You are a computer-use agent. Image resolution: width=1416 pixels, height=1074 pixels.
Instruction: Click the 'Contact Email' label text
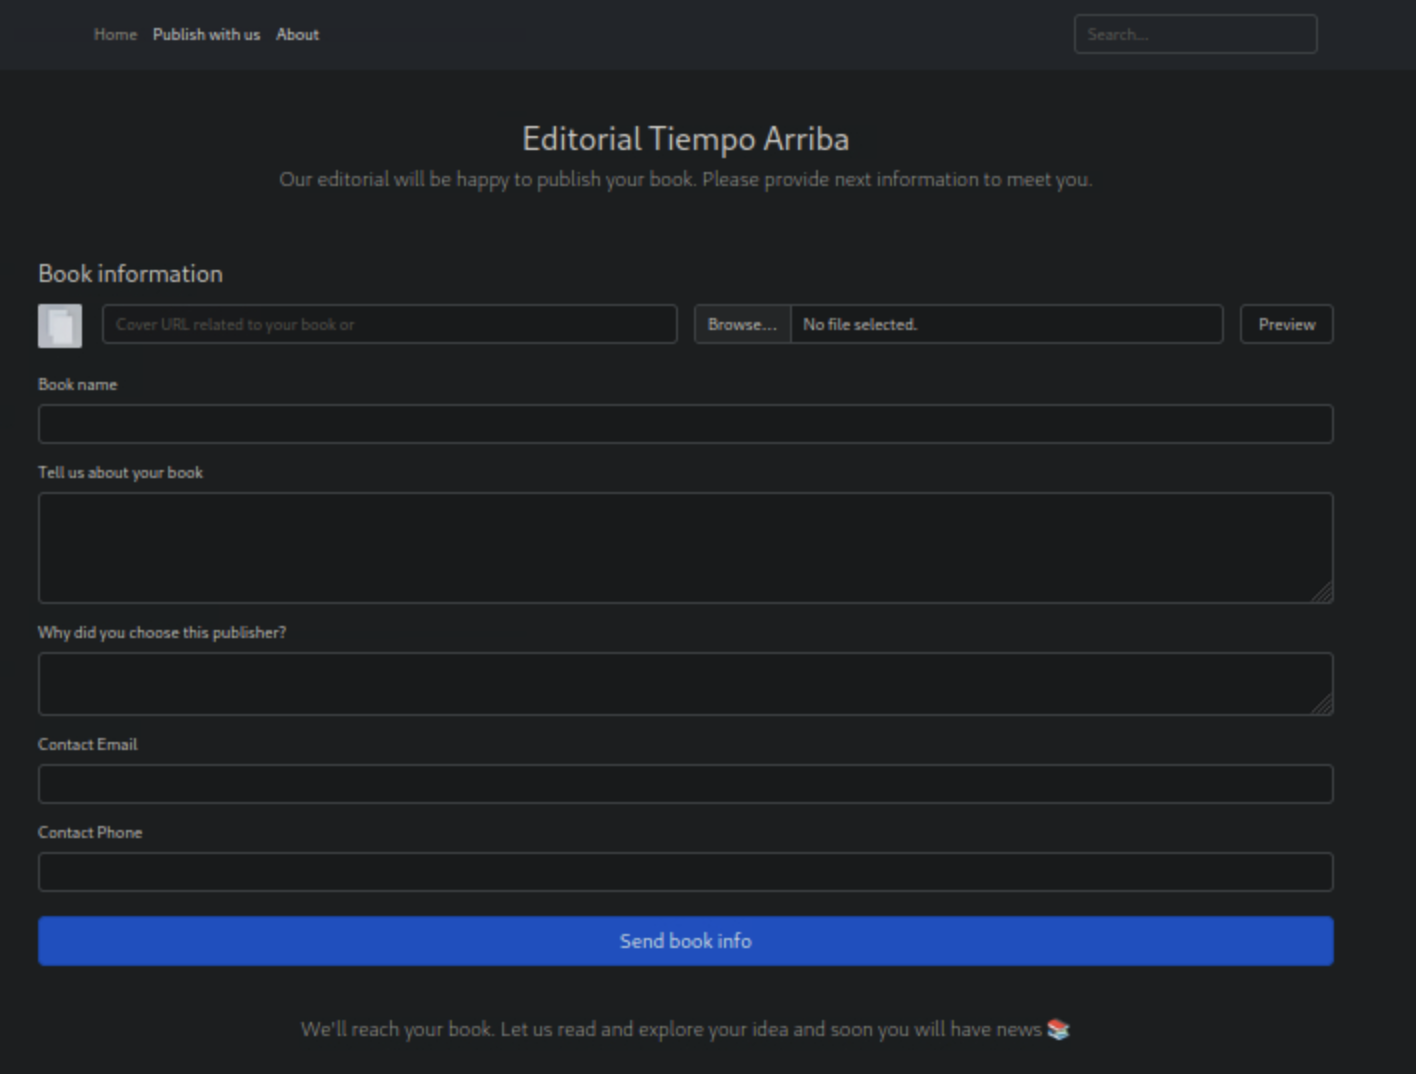(88, 744)
